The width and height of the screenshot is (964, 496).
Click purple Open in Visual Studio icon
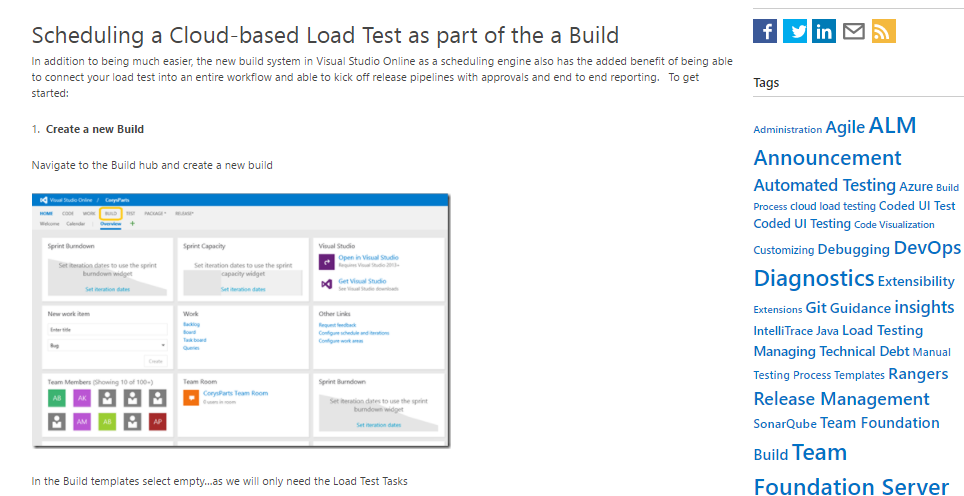click(326, 261)
